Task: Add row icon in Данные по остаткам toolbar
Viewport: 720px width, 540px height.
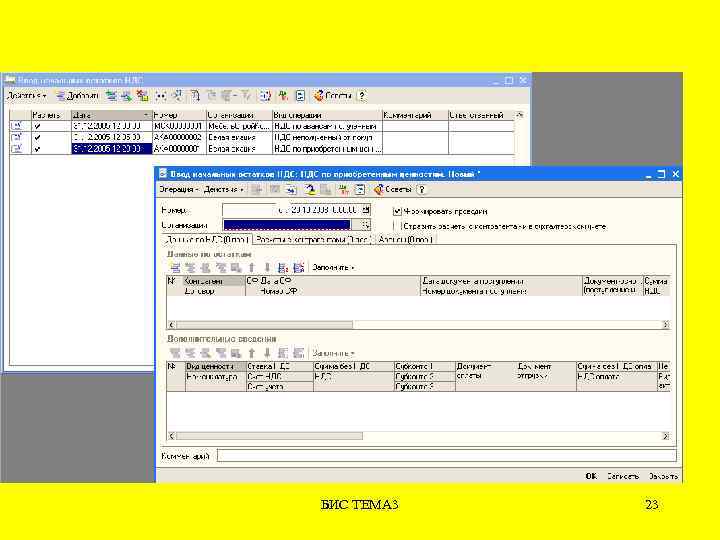Action: pyautogui.click(x=175, y=268)
